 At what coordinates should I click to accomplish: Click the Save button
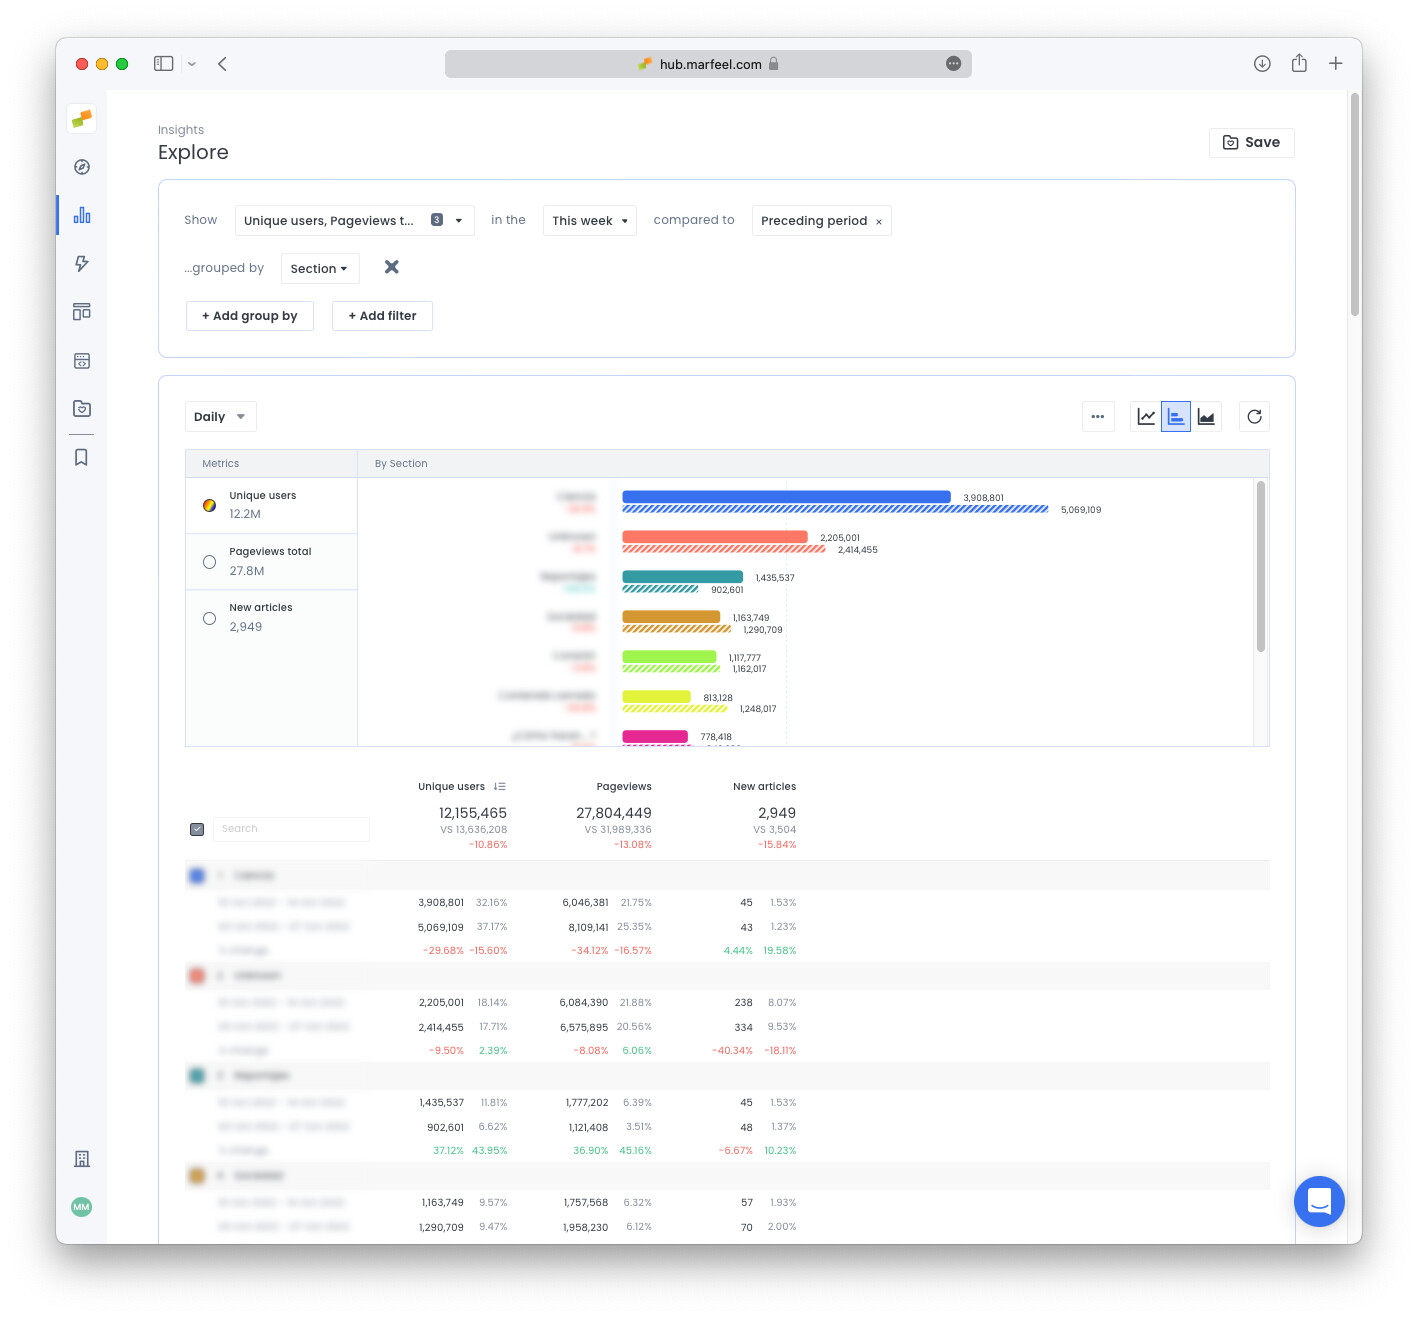[x=1251, y=143]
